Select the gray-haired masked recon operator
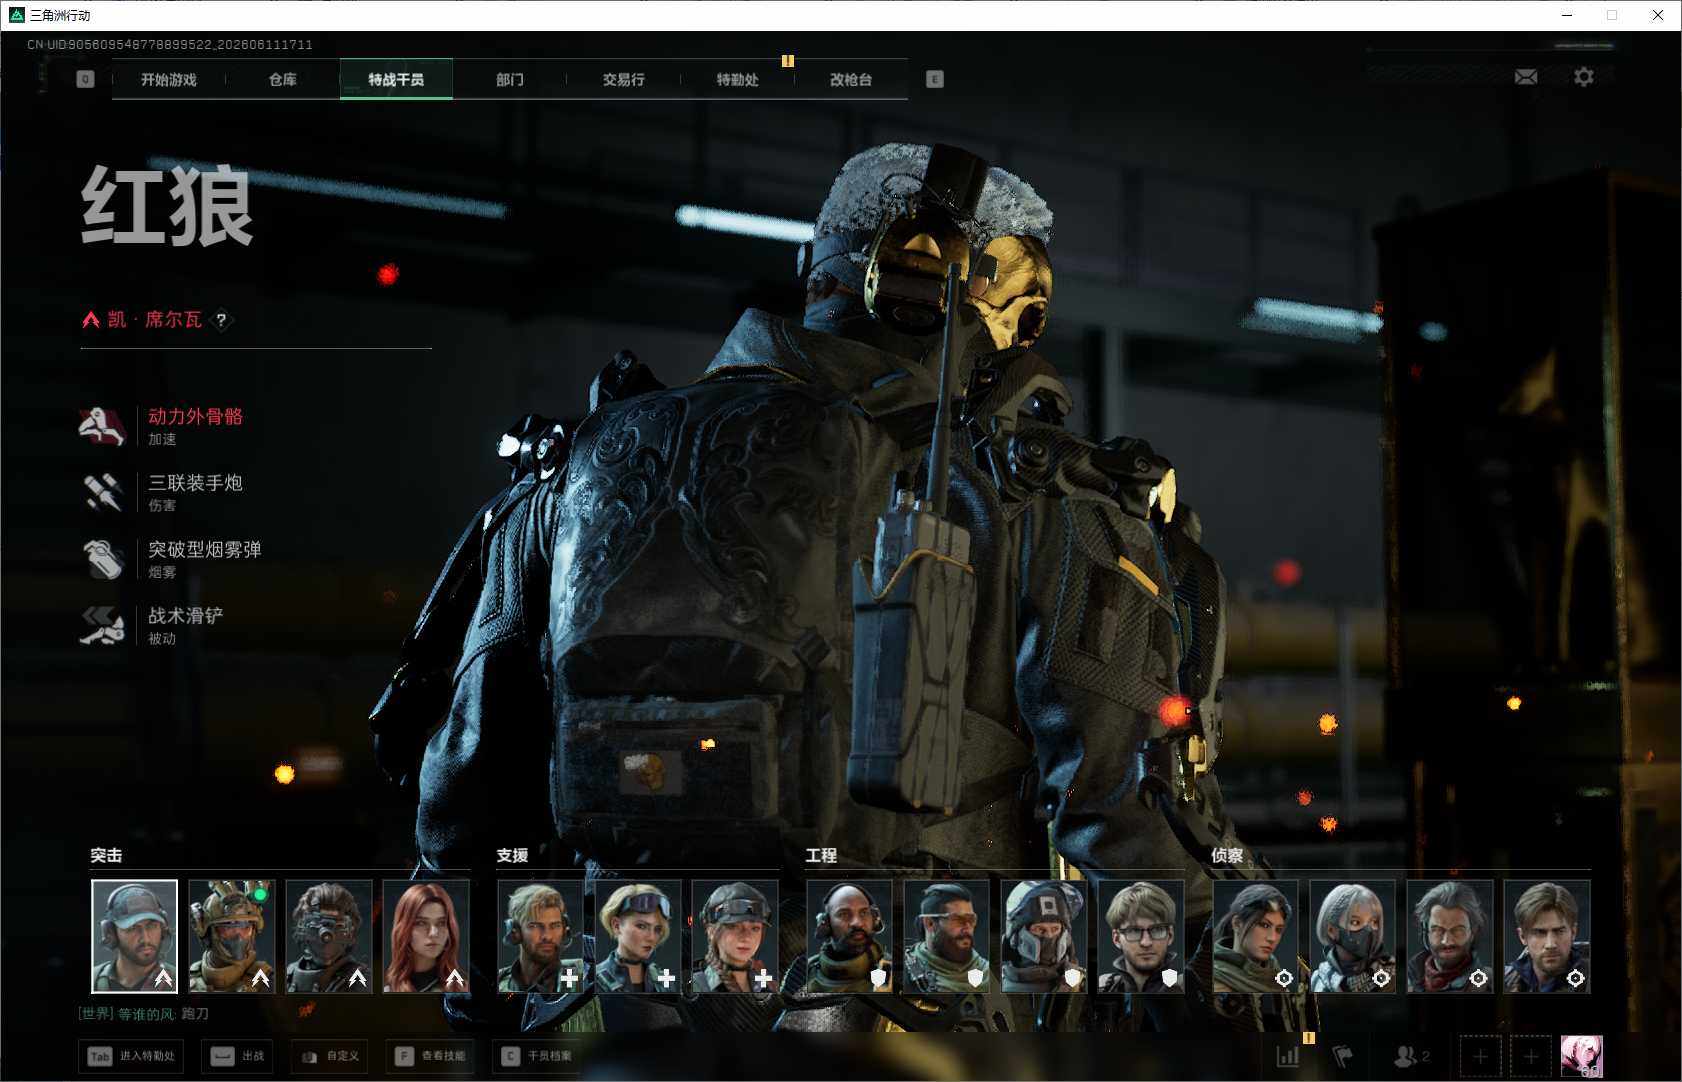 pos(1352,936)
